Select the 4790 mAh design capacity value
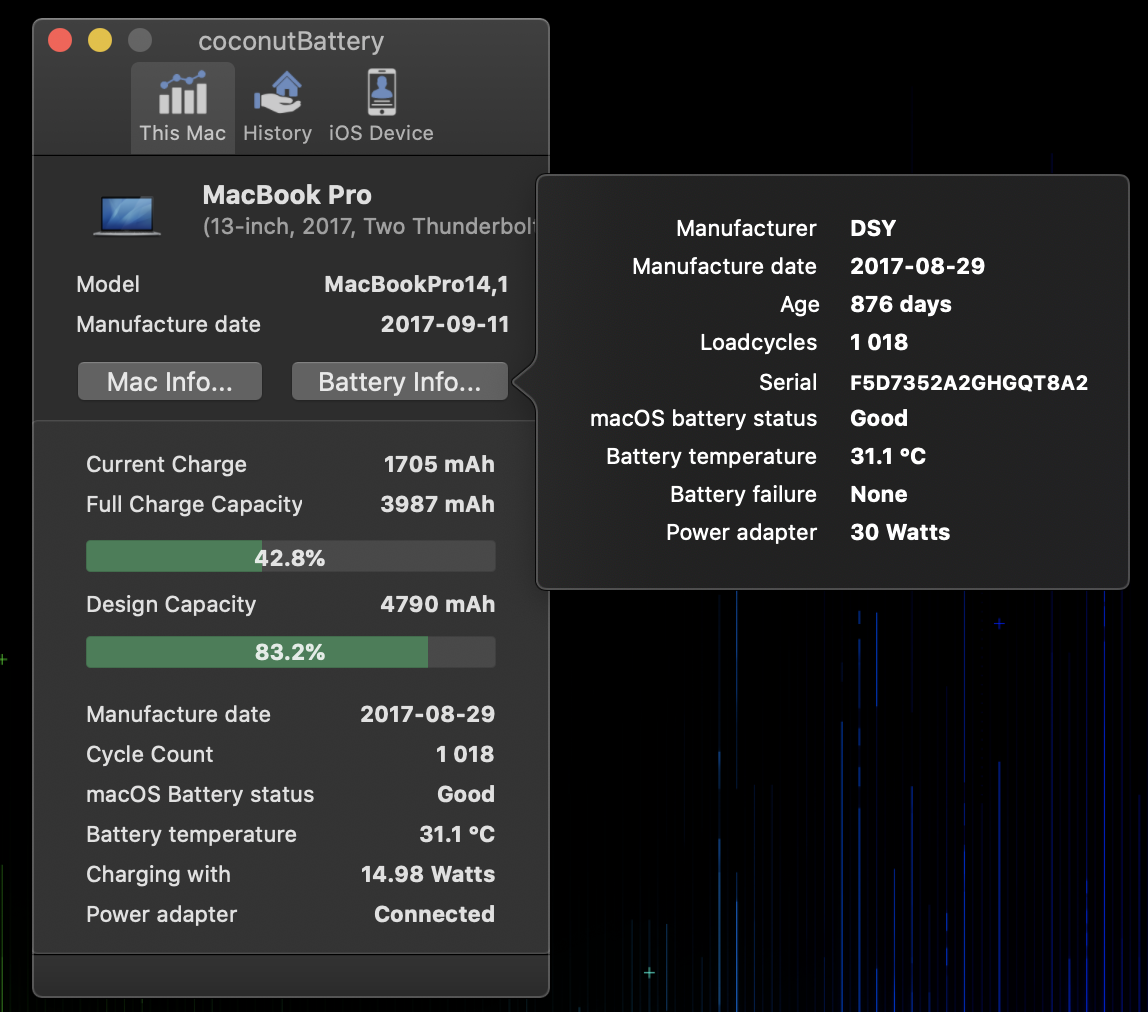This screenshot has height=1012, width=1148. point(438,604)
